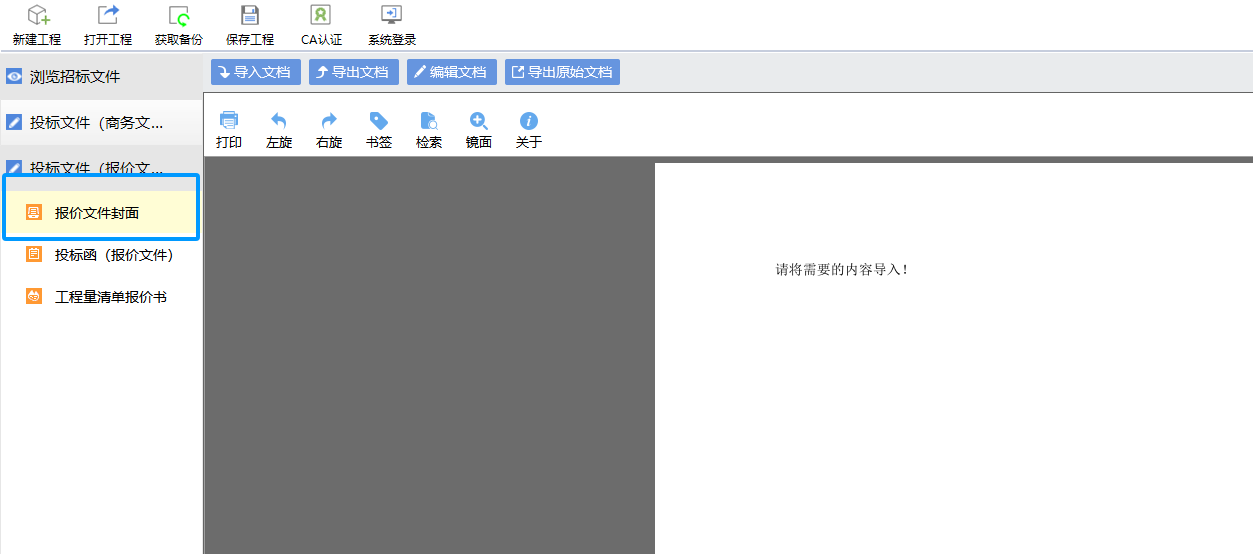
Task: Open bookmarks via 书签 icon
Action: click(379, 121)
